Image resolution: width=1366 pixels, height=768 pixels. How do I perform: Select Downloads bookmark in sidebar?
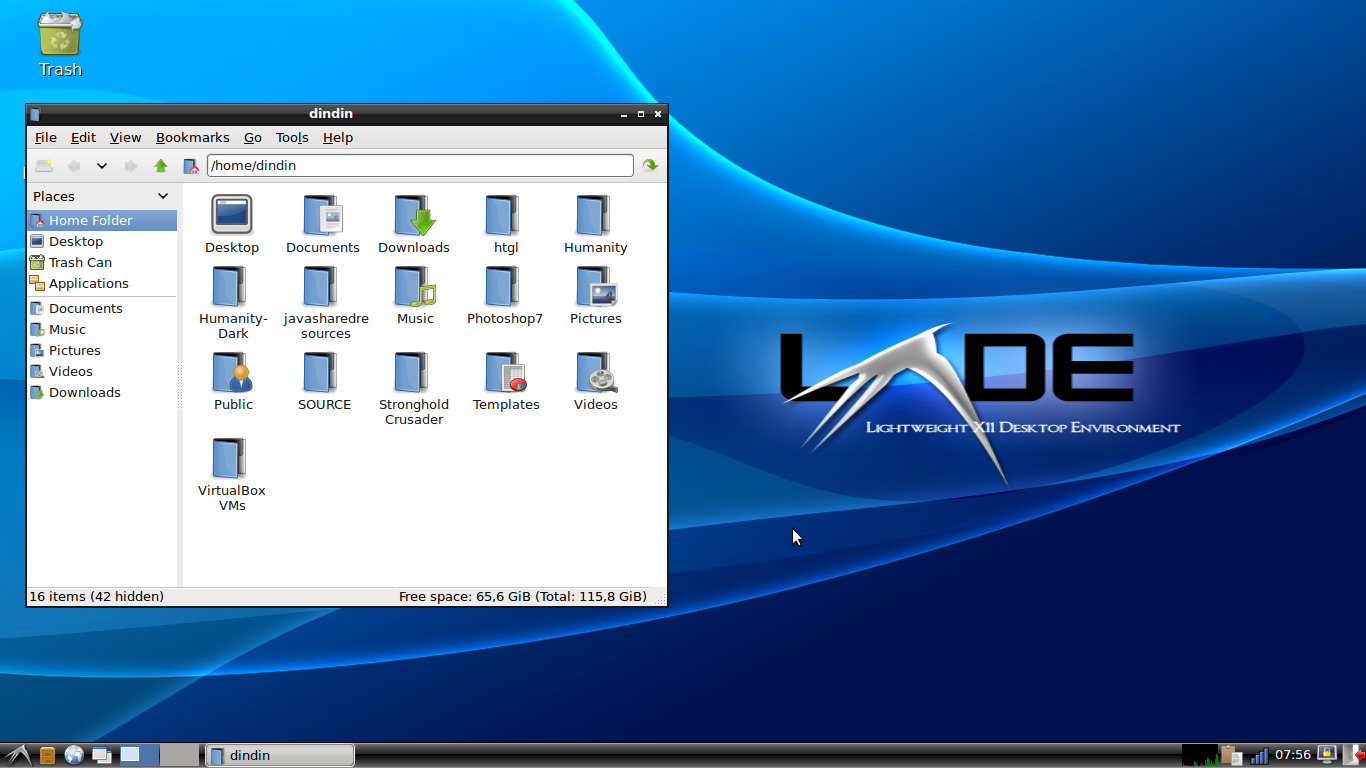pos(102,392)
